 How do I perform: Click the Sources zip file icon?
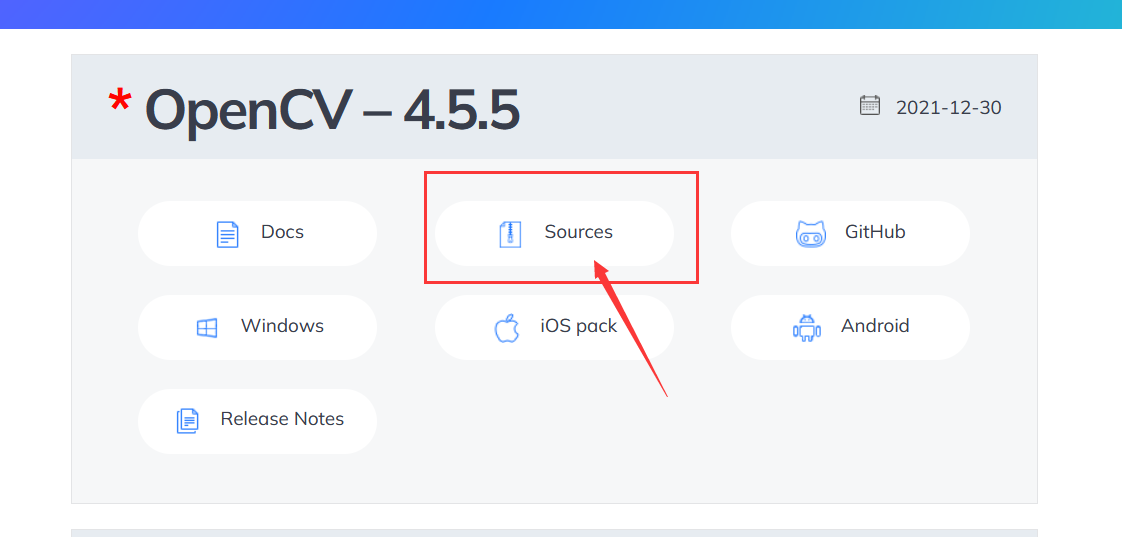pos(510,234)
